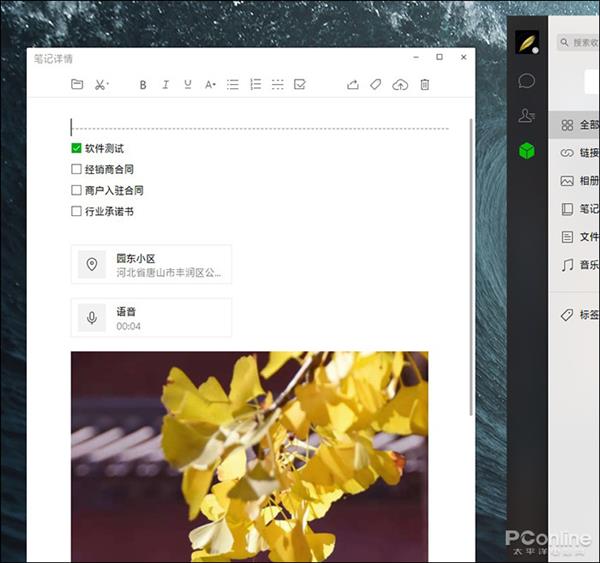Image resolution: width=600 pixels, height=563 pixels.
Task: Maximize the 笔记详情 window
Action: coord(439,57)
